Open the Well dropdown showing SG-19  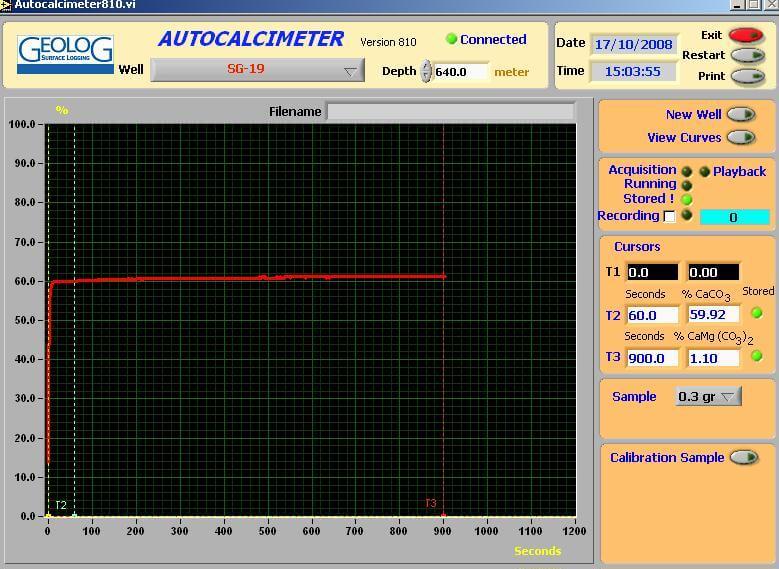256,70
